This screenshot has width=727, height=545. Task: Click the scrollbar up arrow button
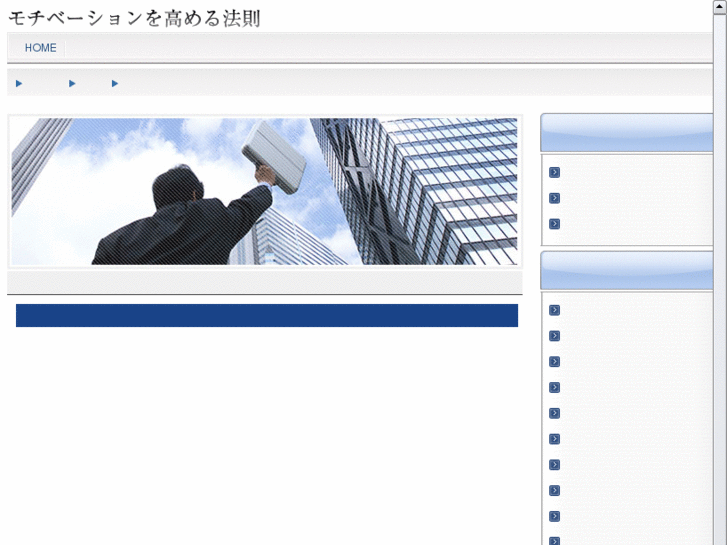tap(720, 6)
